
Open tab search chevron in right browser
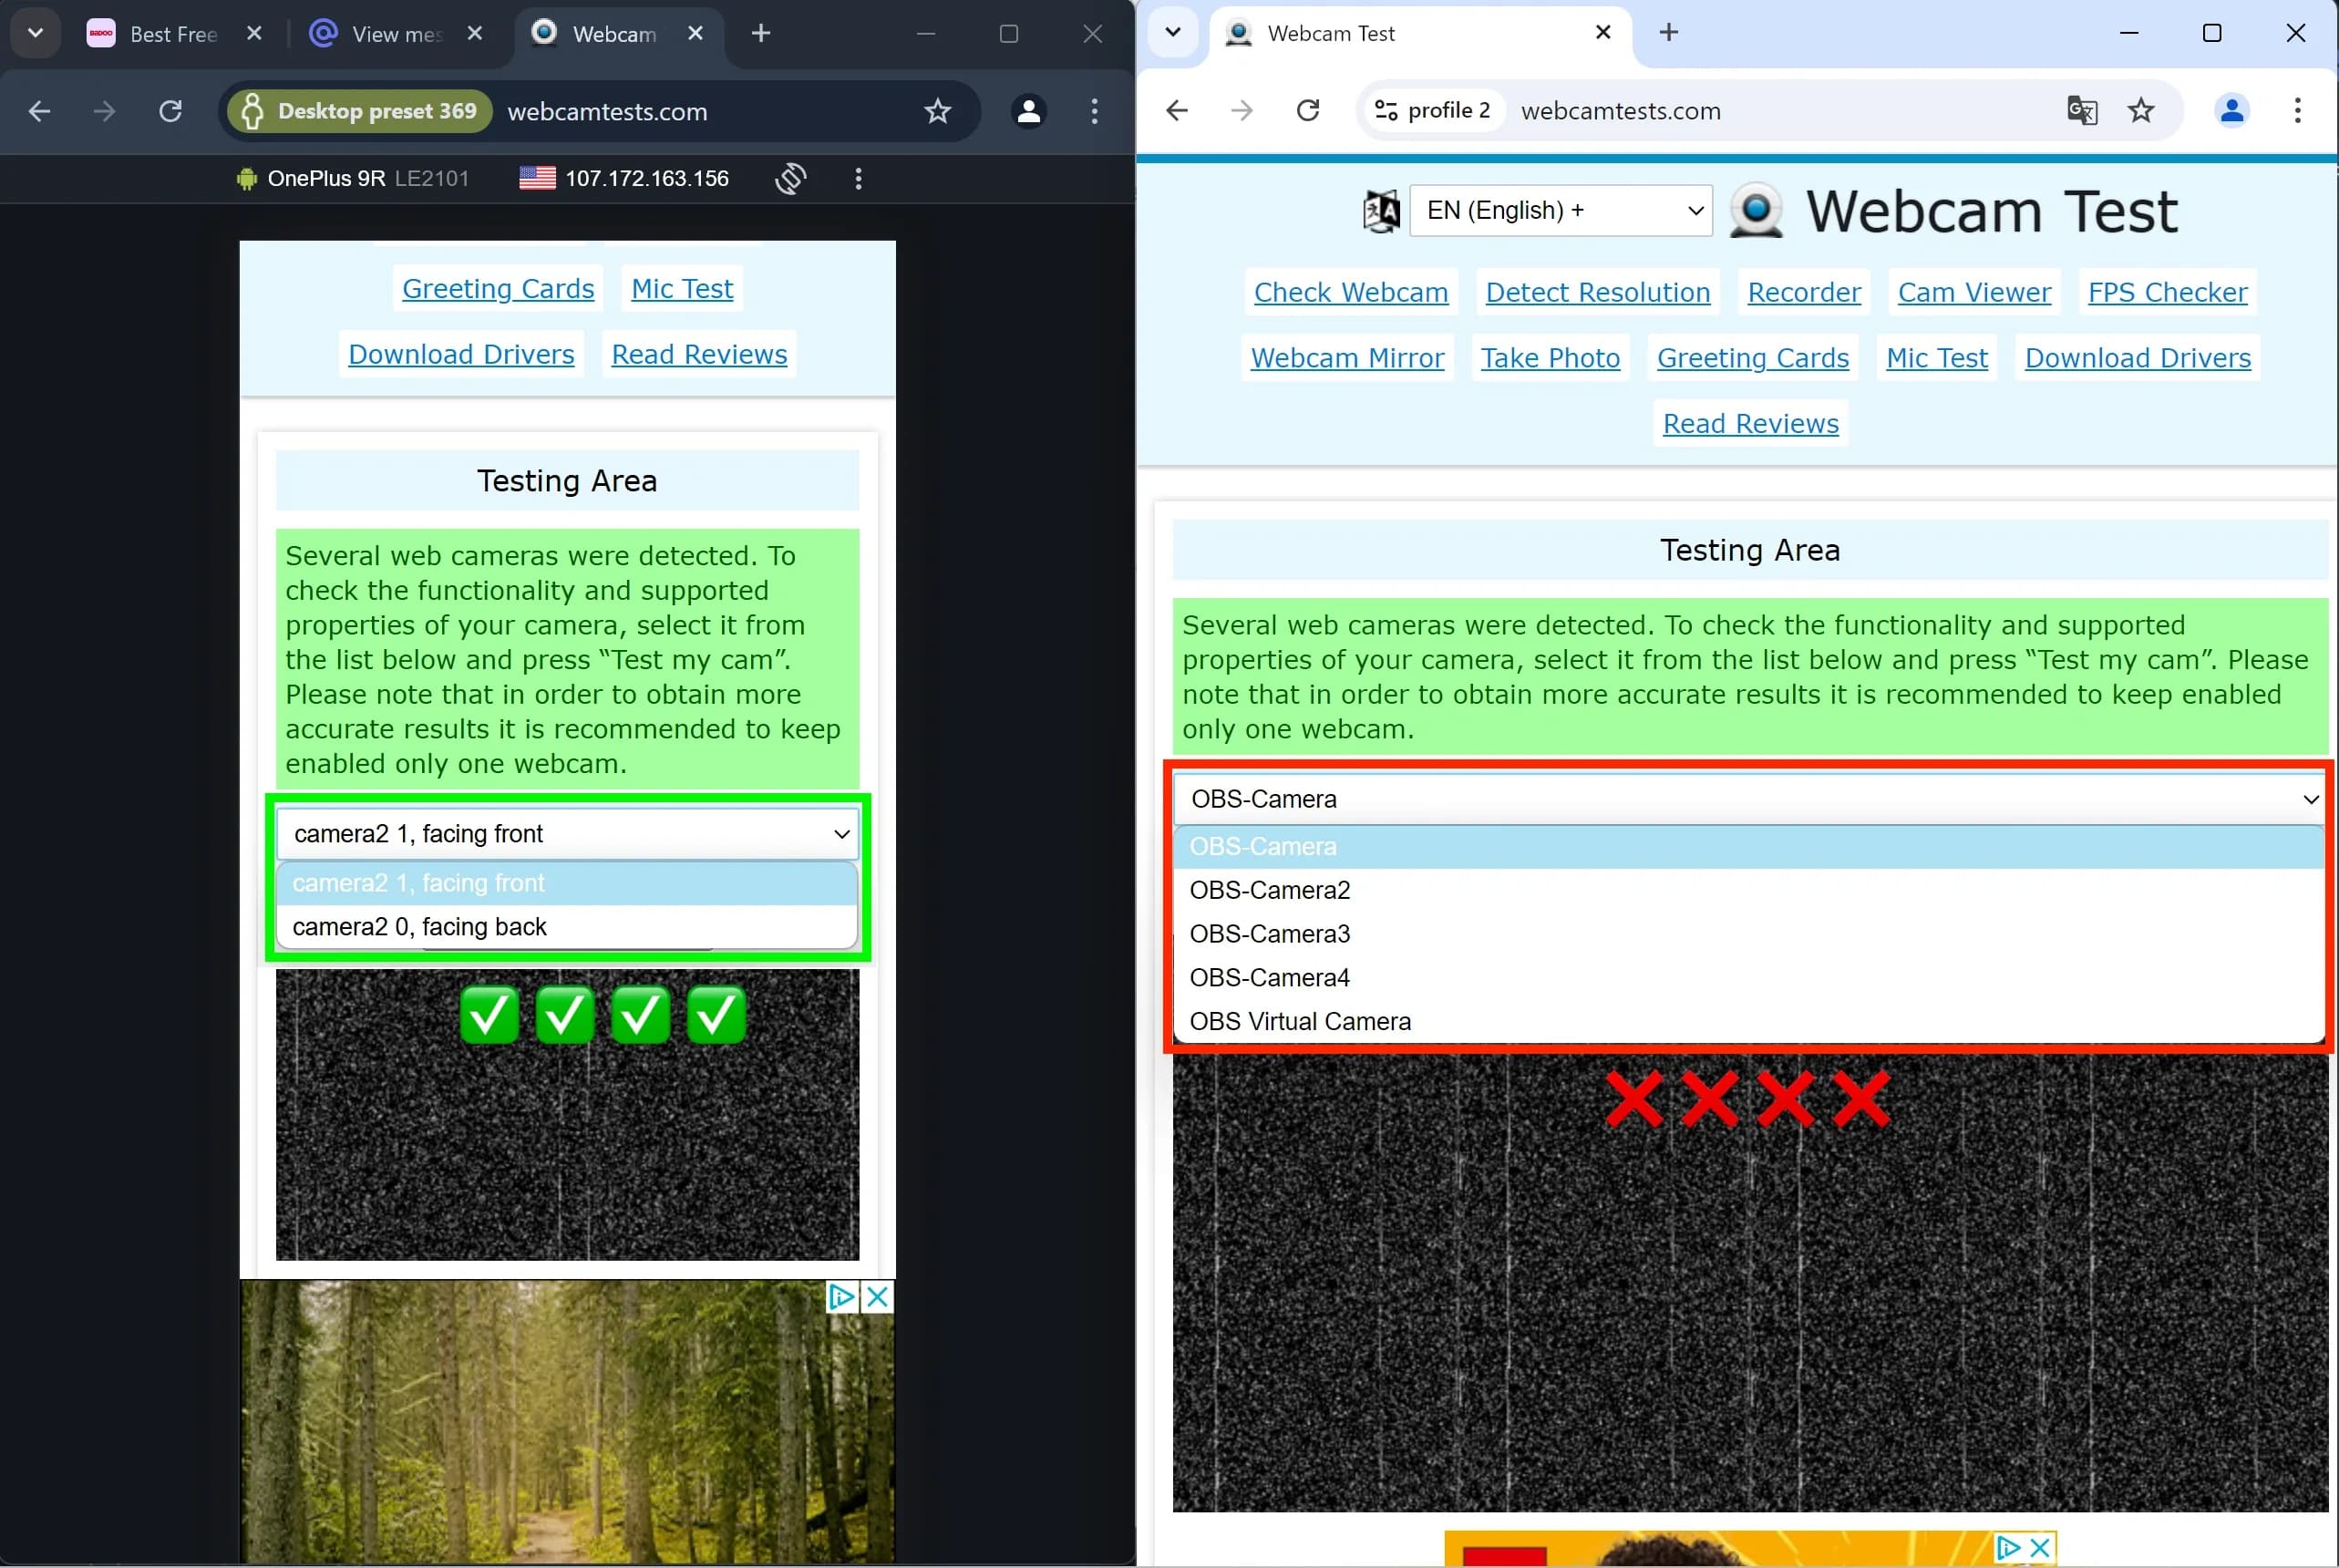(x=1173, y=32)
